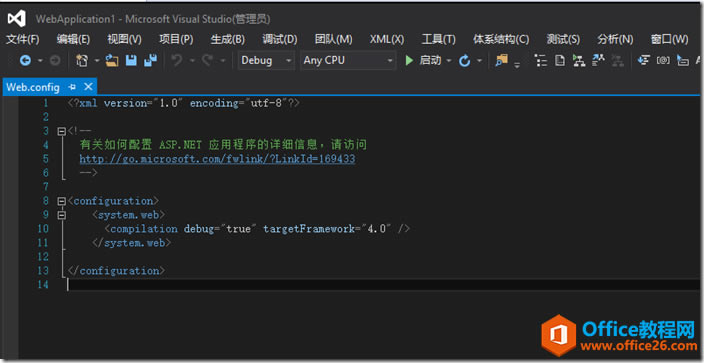704x363 pixels.
Task: Open the 分析(N) menu
Action: tap(615, 40)
